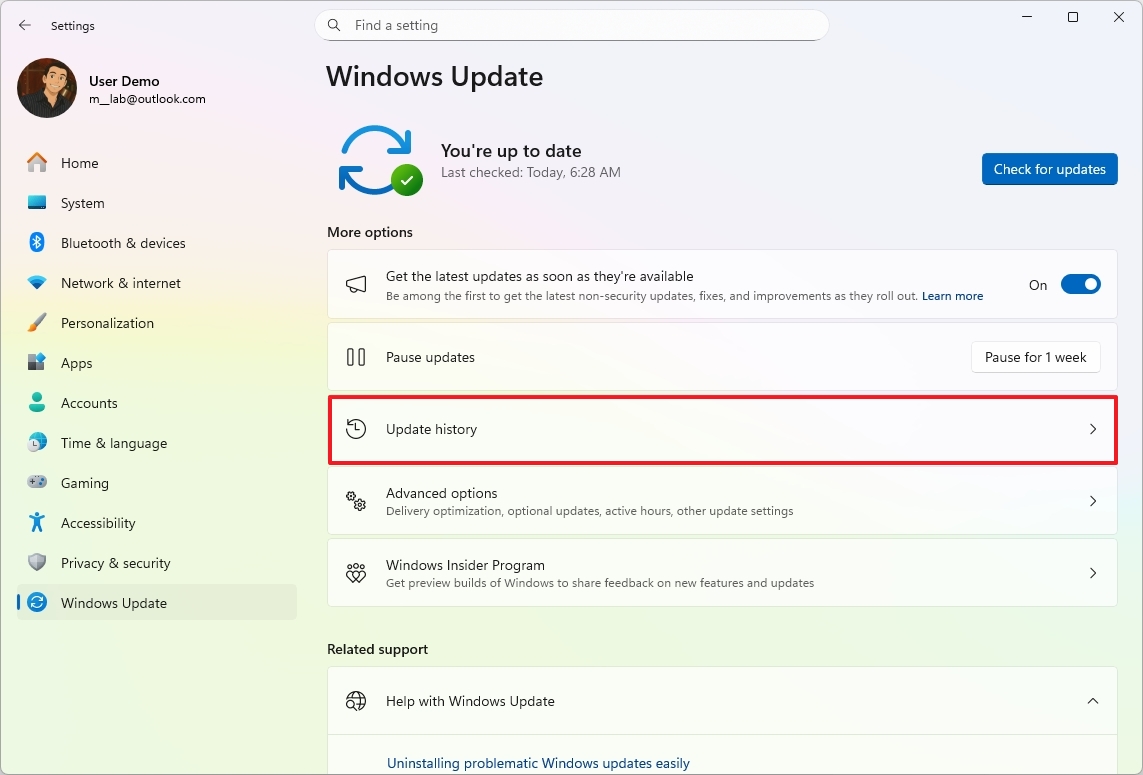Open Privacy & security settings
Image resolution: width=1143 pixels, height=775 pixels.
(114, 563)
